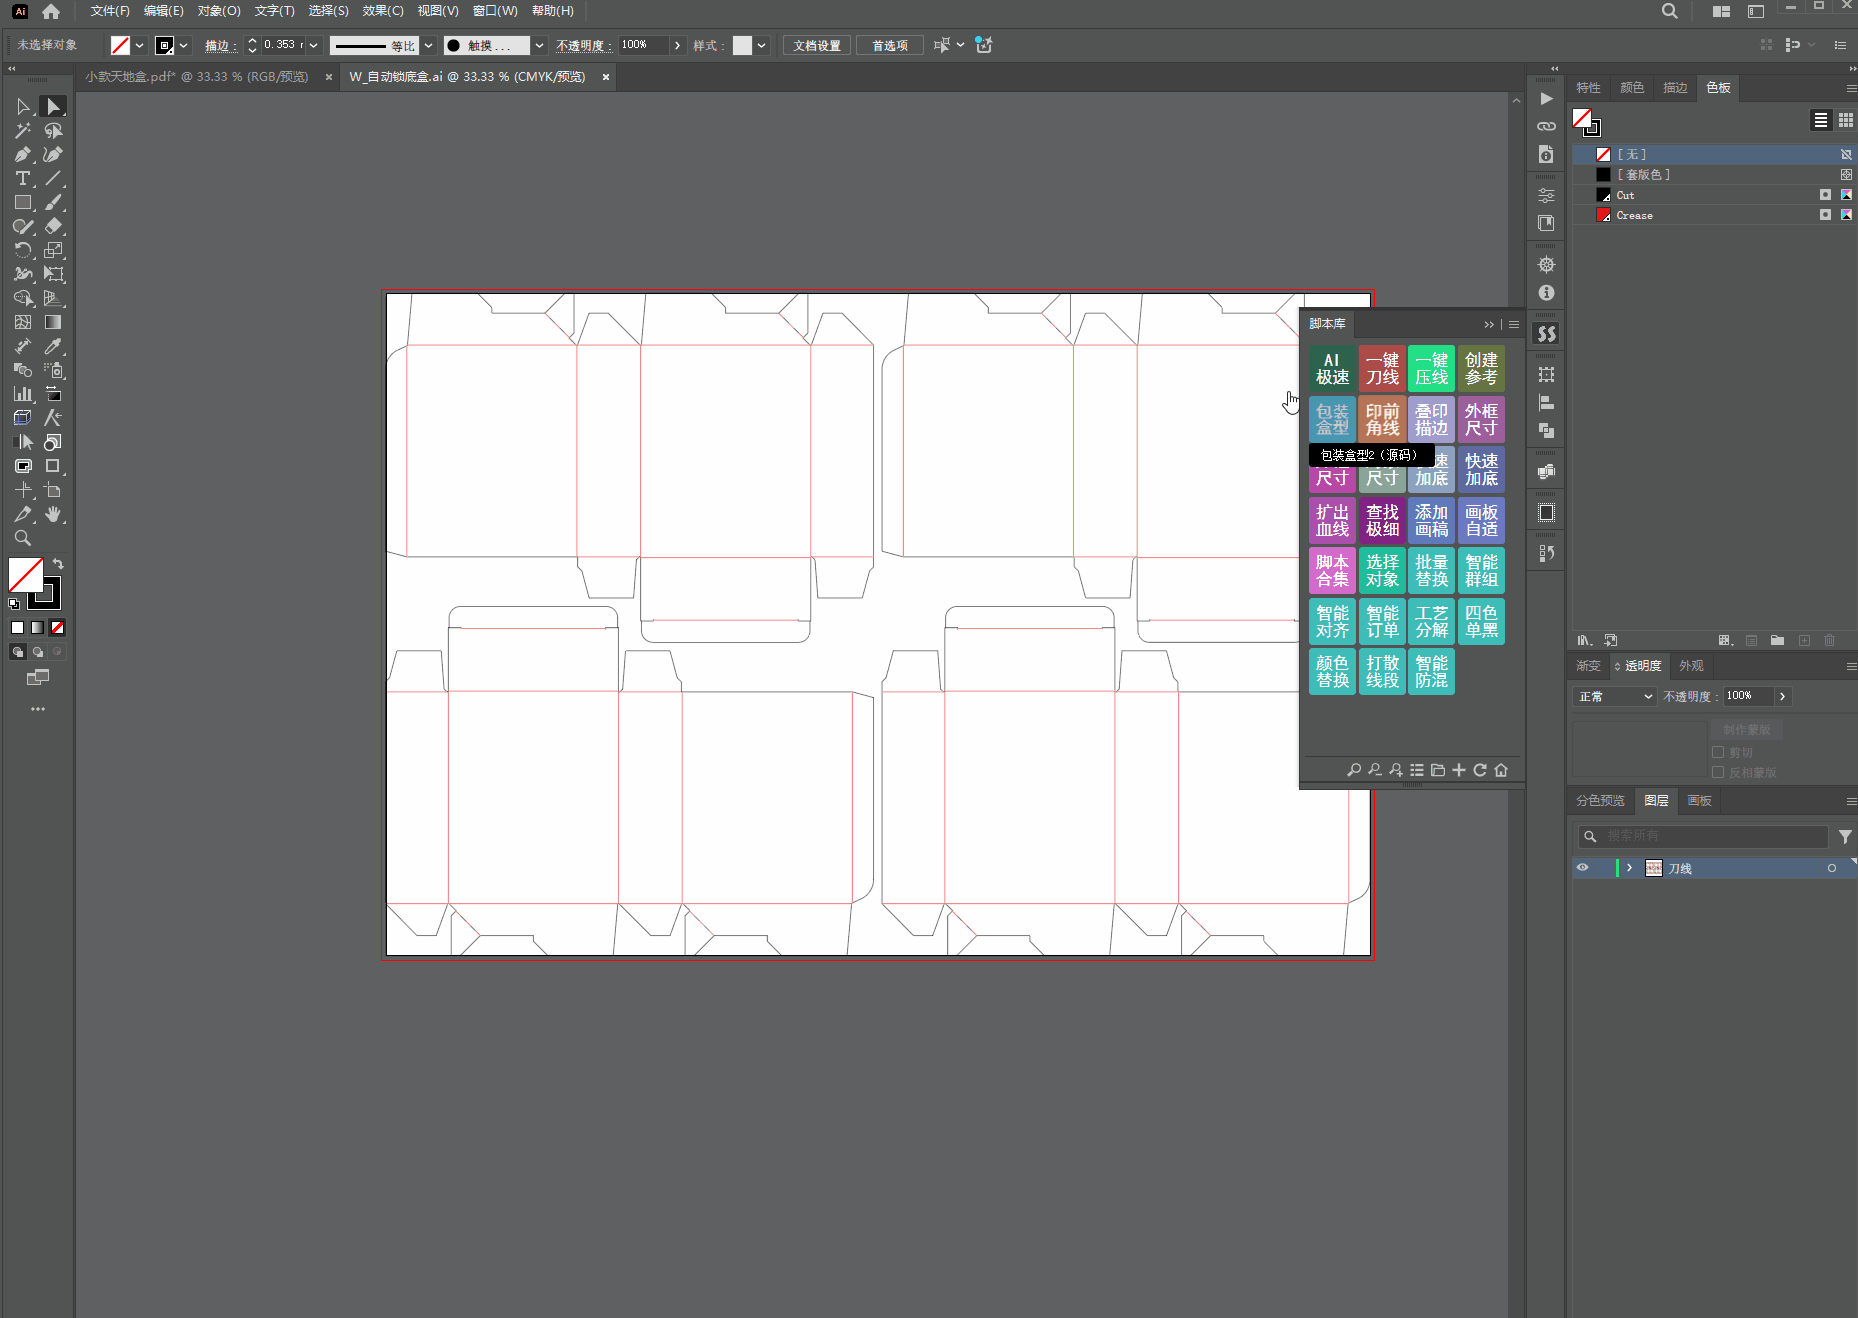Pick the Zoom tool in toolbar
1858x1318 pixels.
(x=22, y=538)
